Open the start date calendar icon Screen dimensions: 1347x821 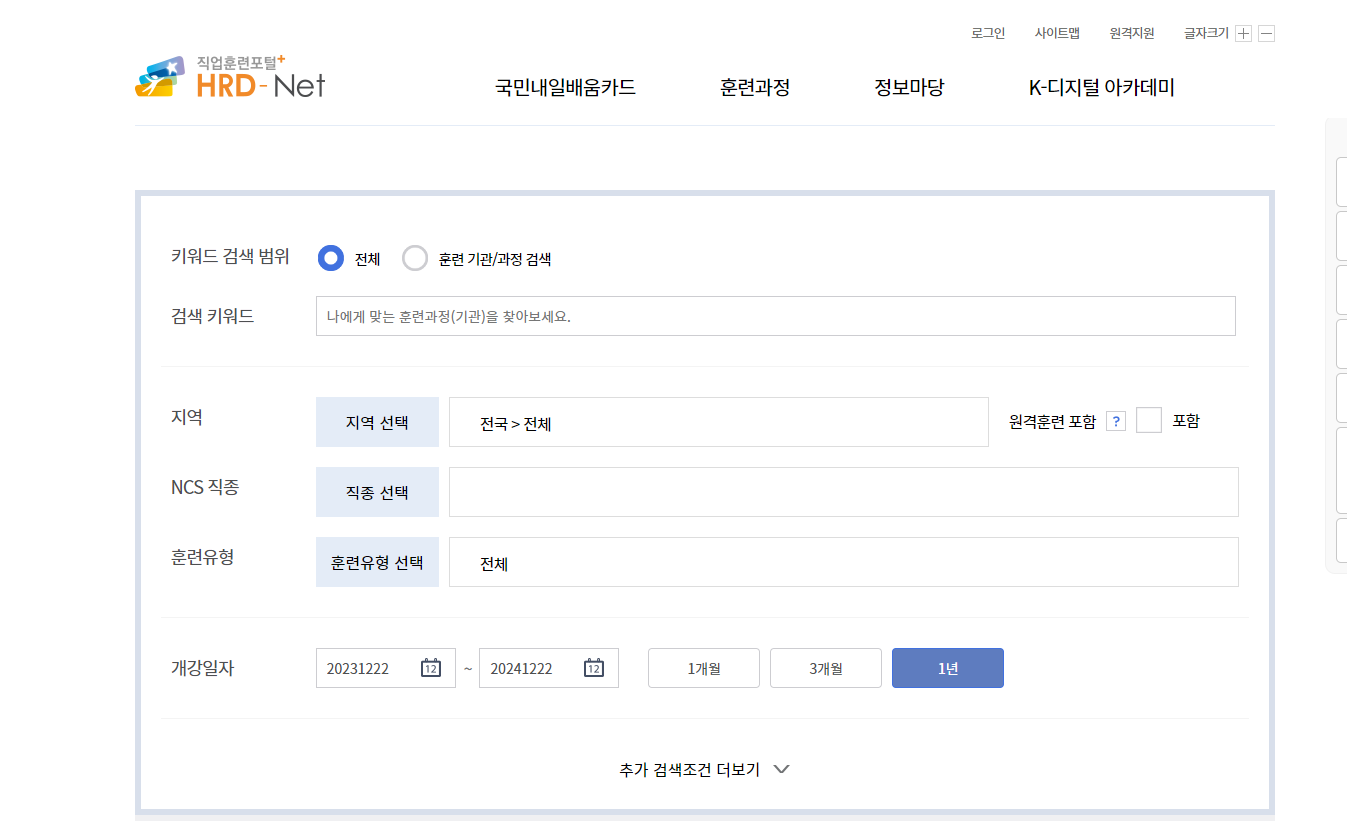click(431, 668)
